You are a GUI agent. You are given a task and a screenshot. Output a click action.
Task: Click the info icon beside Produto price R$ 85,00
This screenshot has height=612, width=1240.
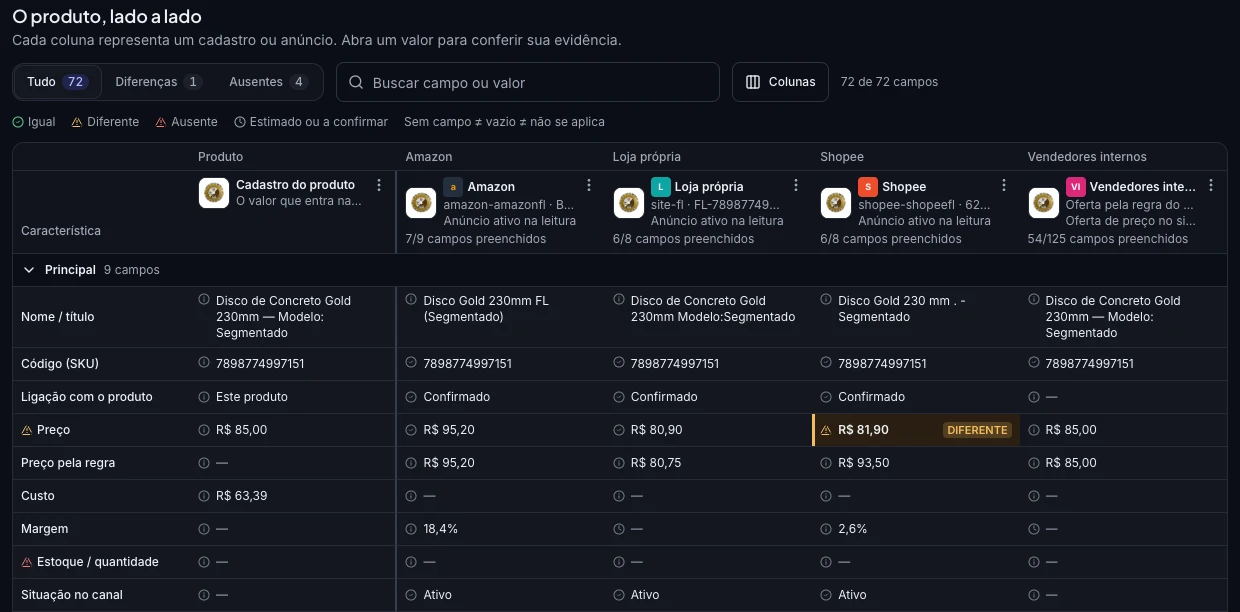(204, 430)
